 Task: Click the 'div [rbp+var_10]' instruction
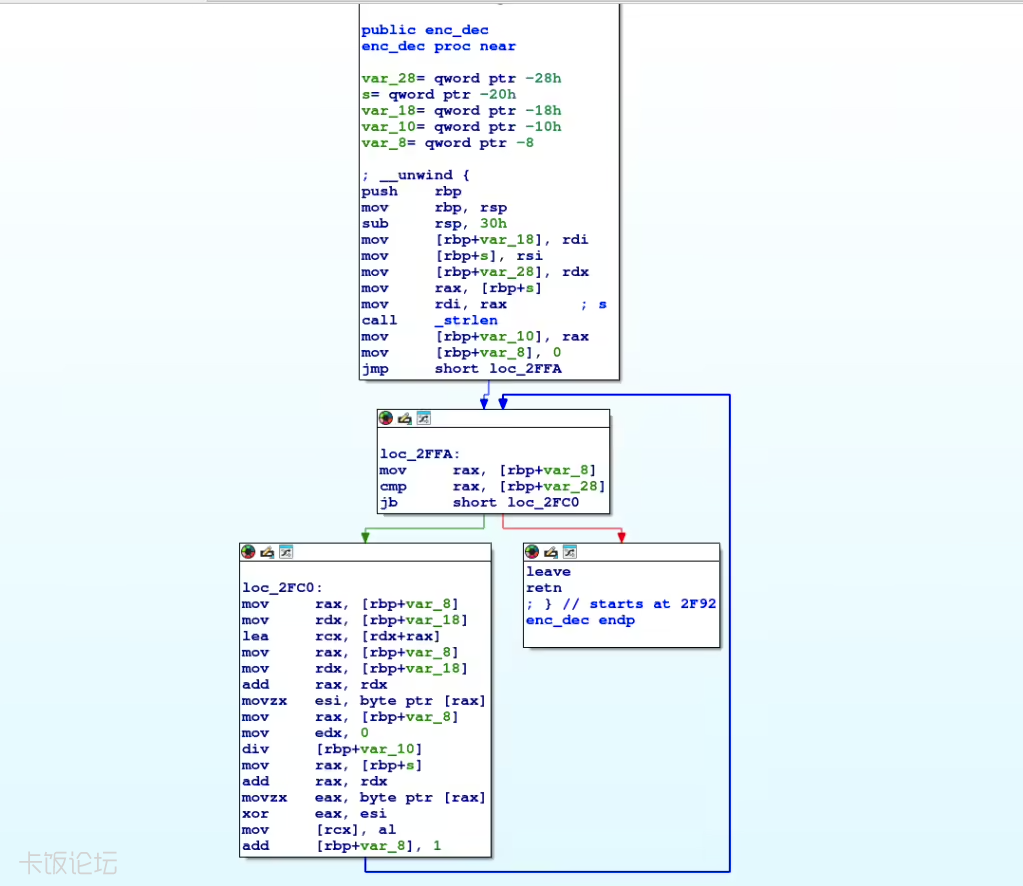(x=332, y=749)
